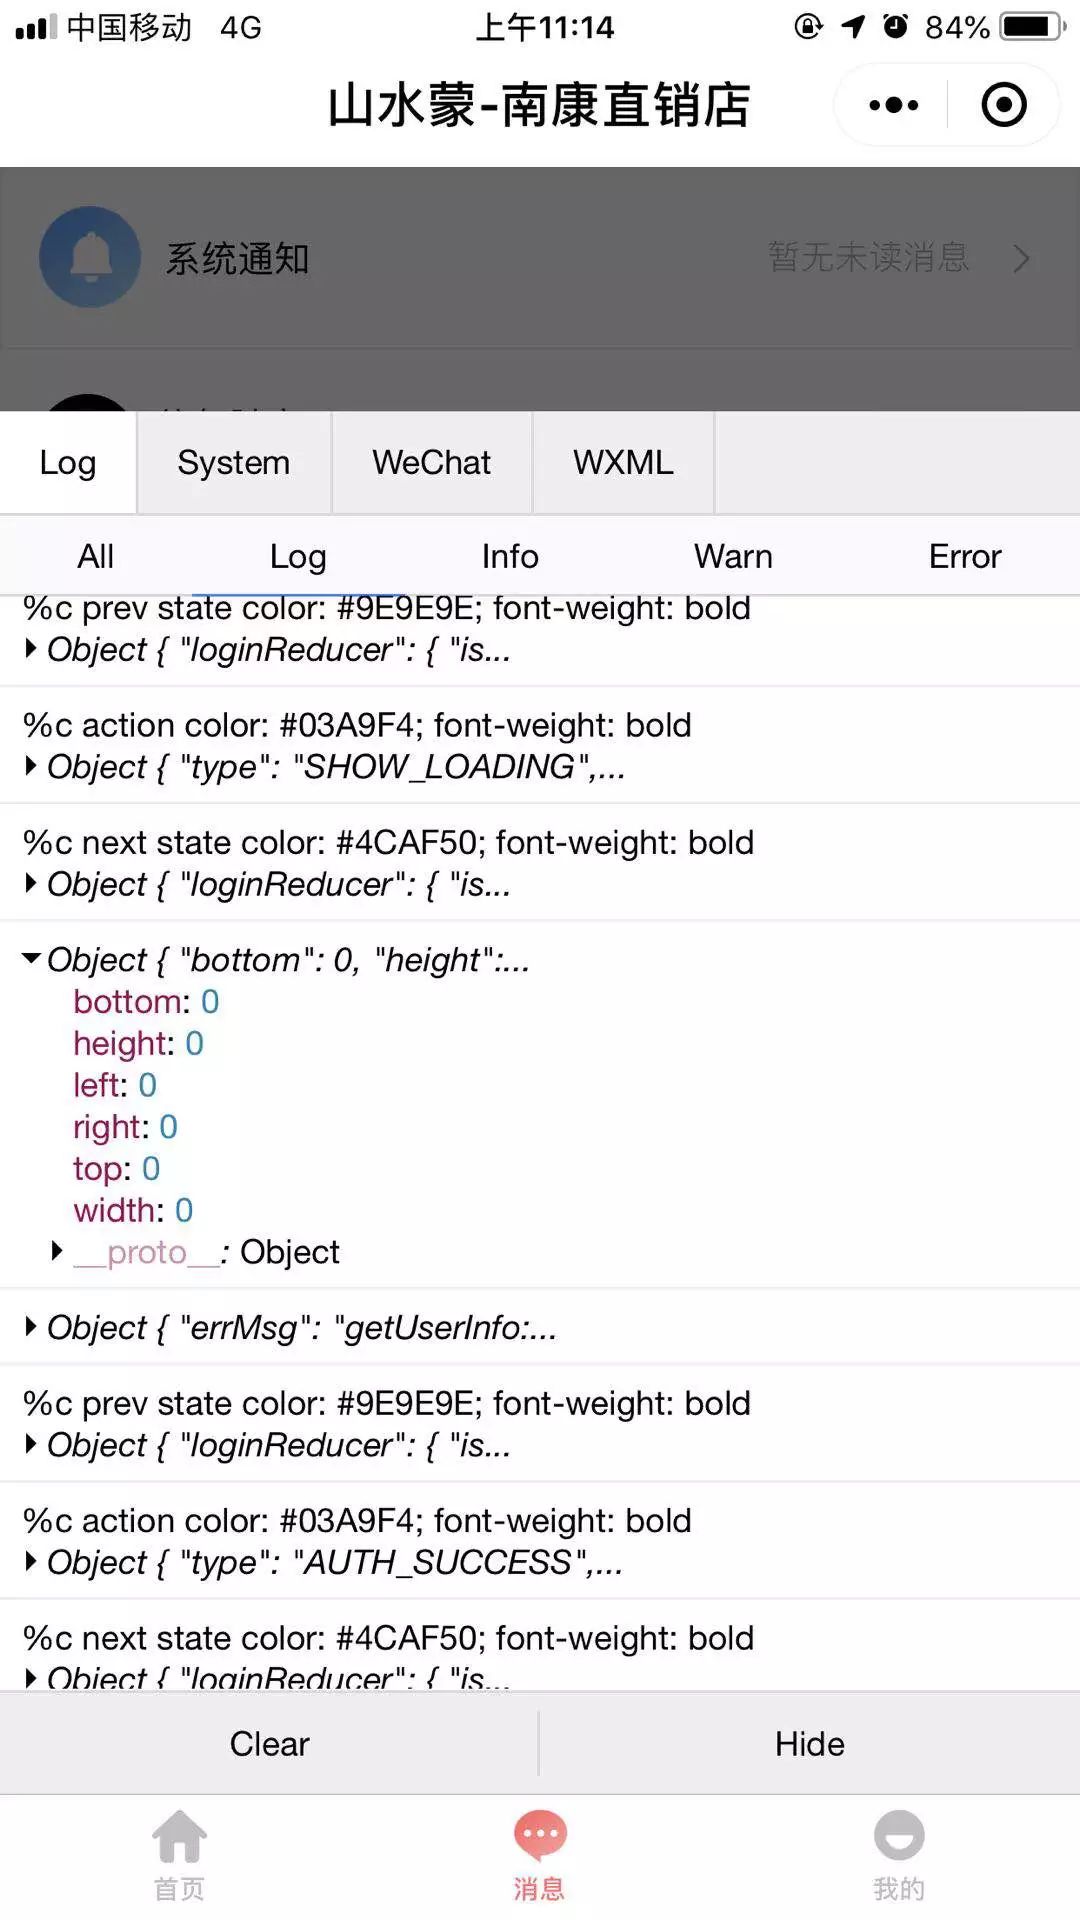Go to the 首页 home tab icon
This screenshot has width=1080, height=1920.
(x=180, y=1838)
